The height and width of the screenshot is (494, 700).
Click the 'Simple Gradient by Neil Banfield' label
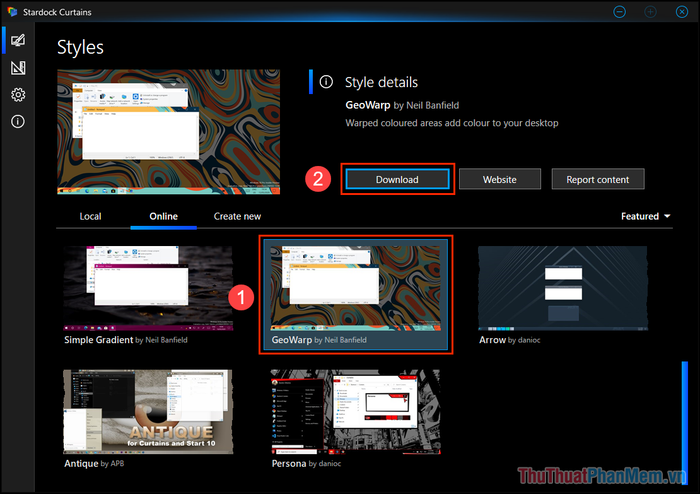coord(126,340)
